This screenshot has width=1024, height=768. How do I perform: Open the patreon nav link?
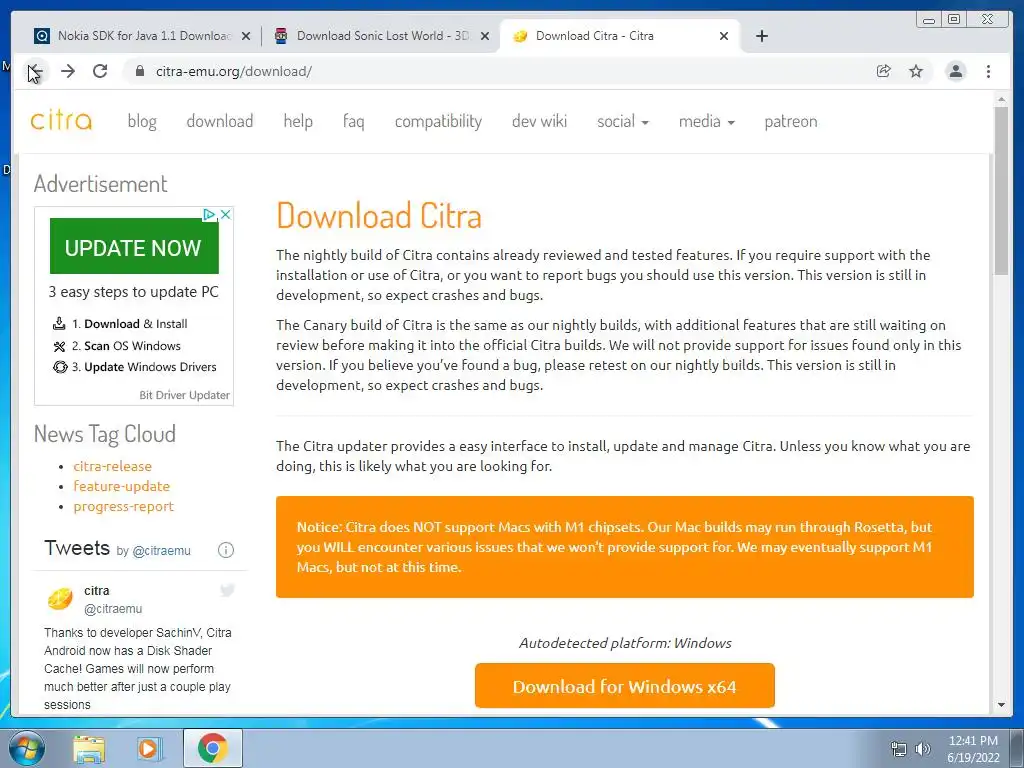tap(791, 121)
